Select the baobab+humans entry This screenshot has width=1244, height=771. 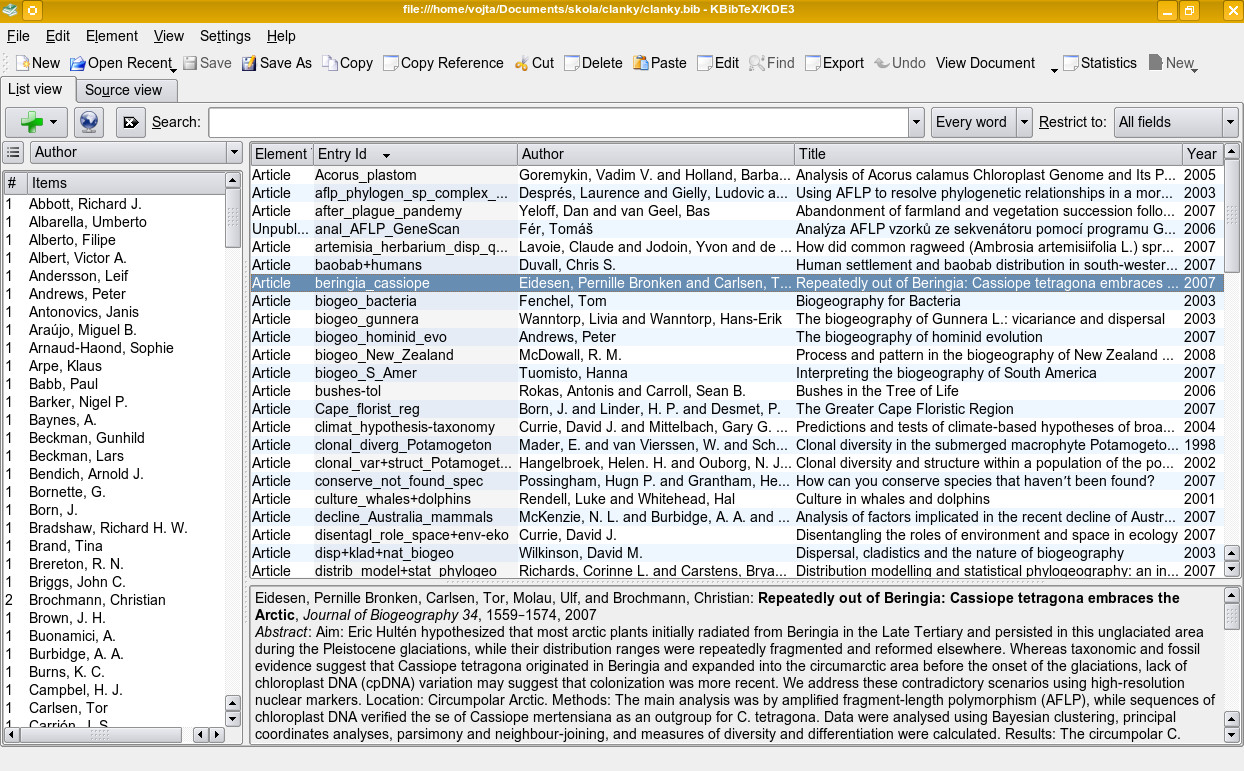(x=736, y=265)
